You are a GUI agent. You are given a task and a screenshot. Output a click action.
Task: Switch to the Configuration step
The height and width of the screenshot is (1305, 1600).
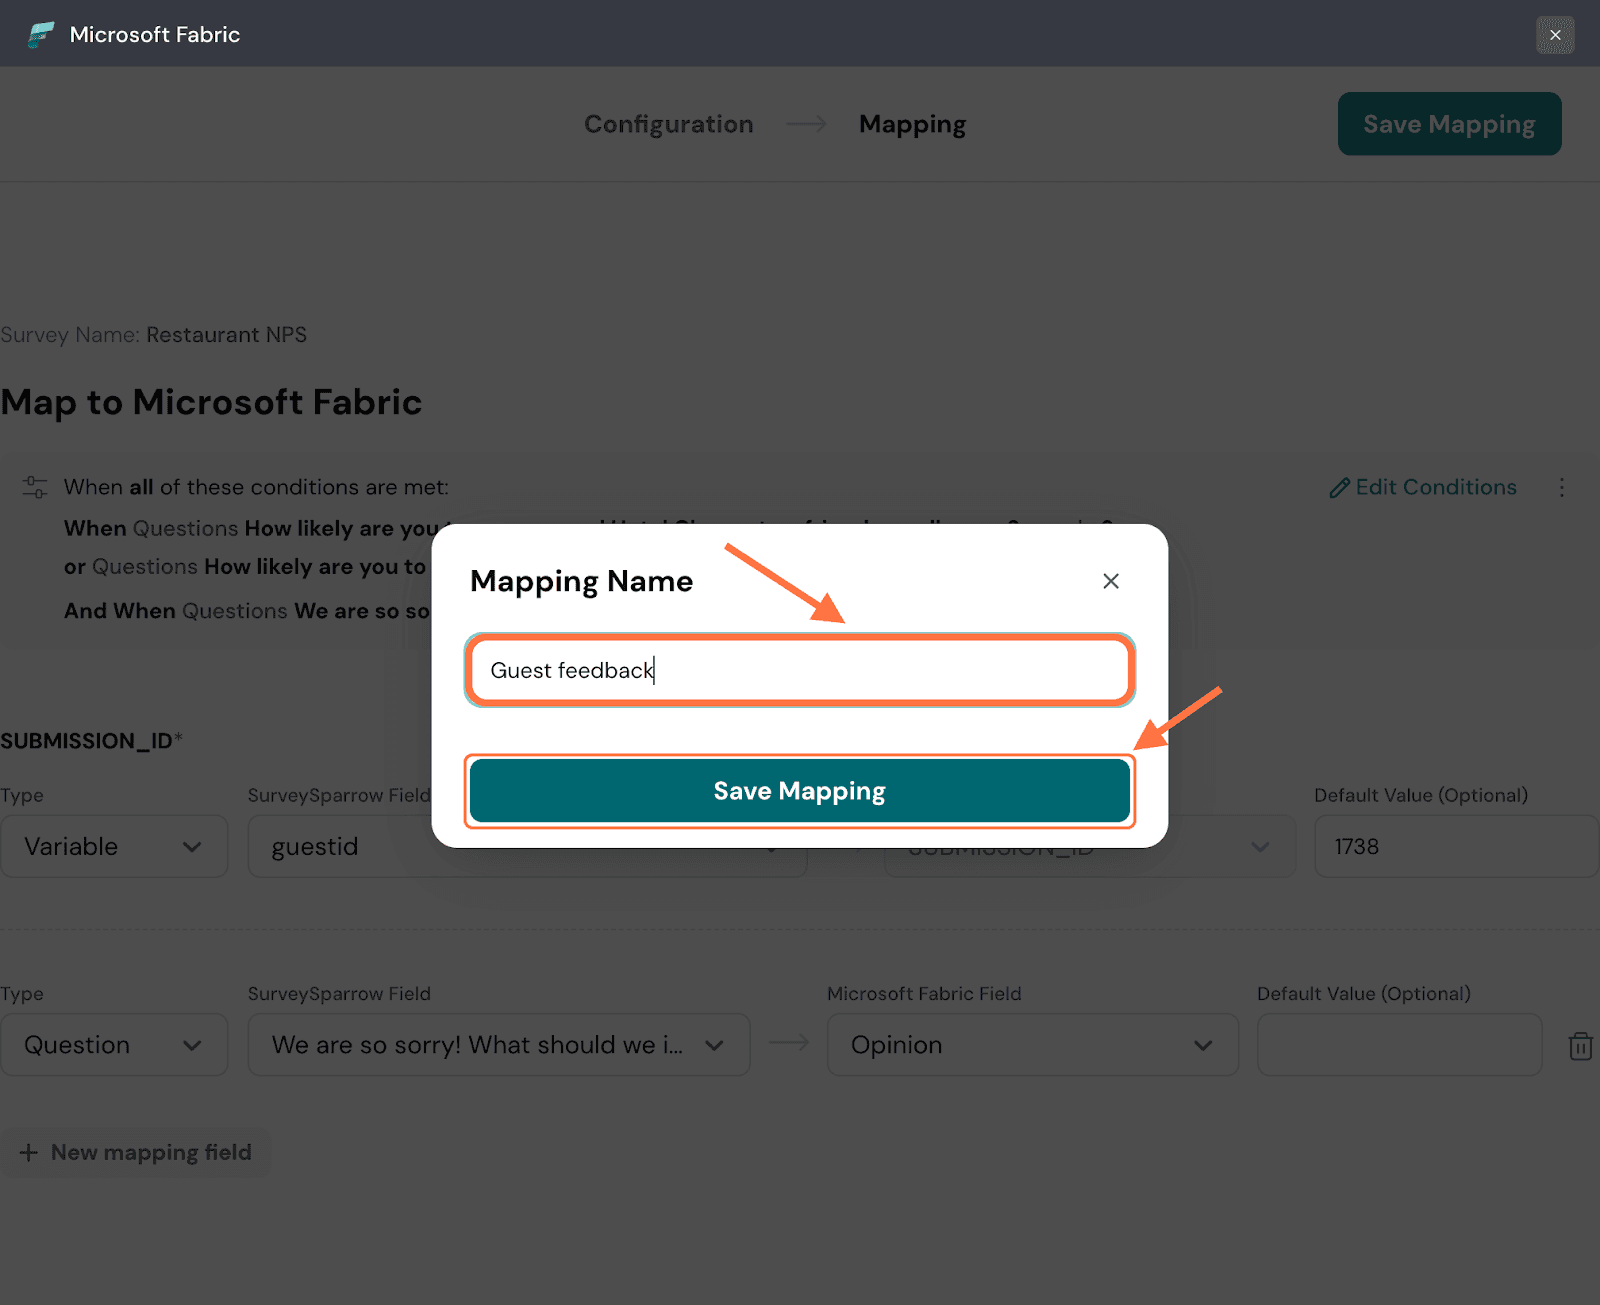coord(668,124)
